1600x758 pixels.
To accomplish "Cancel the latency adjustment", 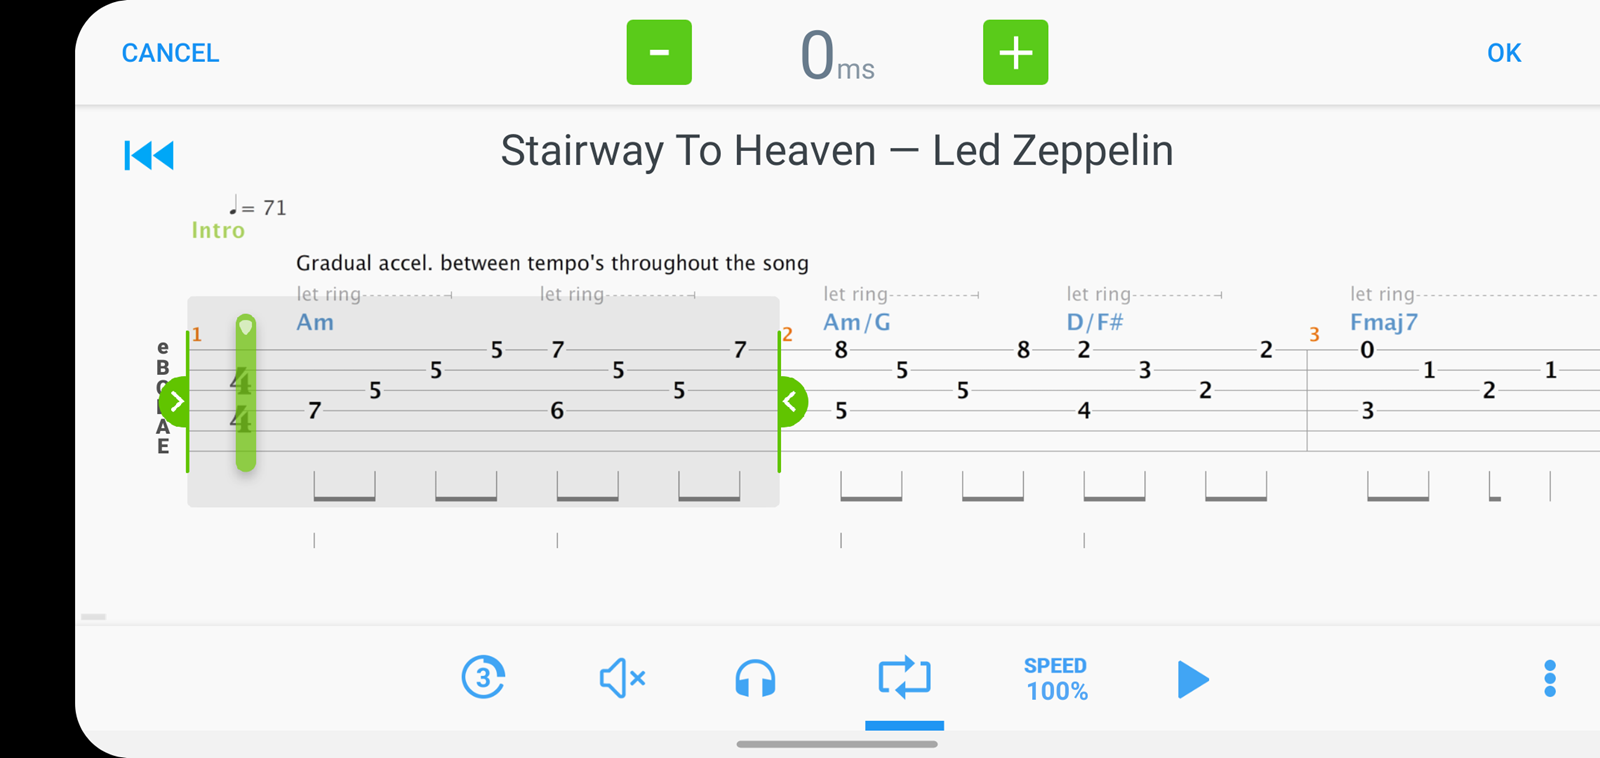I will click(170, 53).
